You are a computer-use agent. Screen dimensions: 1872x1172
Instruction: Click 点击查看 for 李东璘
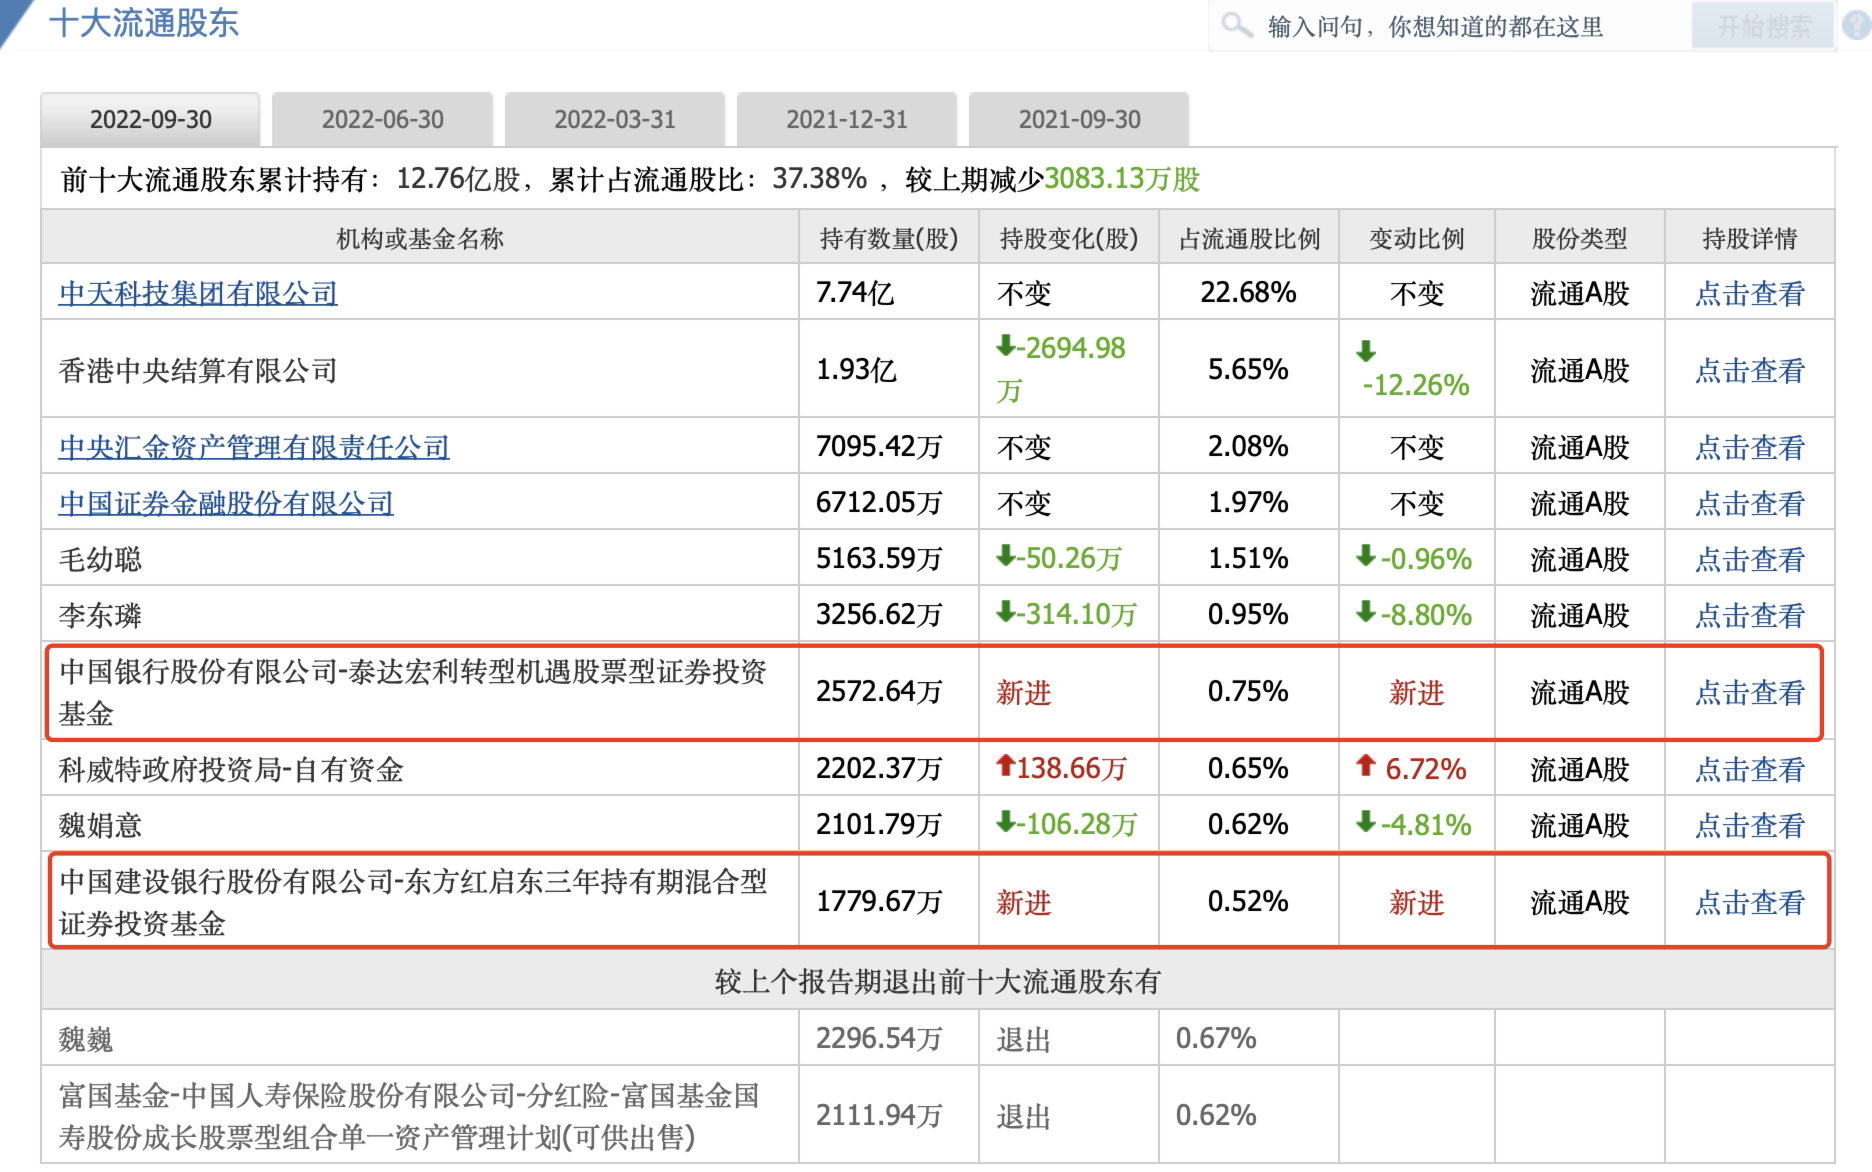pos(1750,615)
